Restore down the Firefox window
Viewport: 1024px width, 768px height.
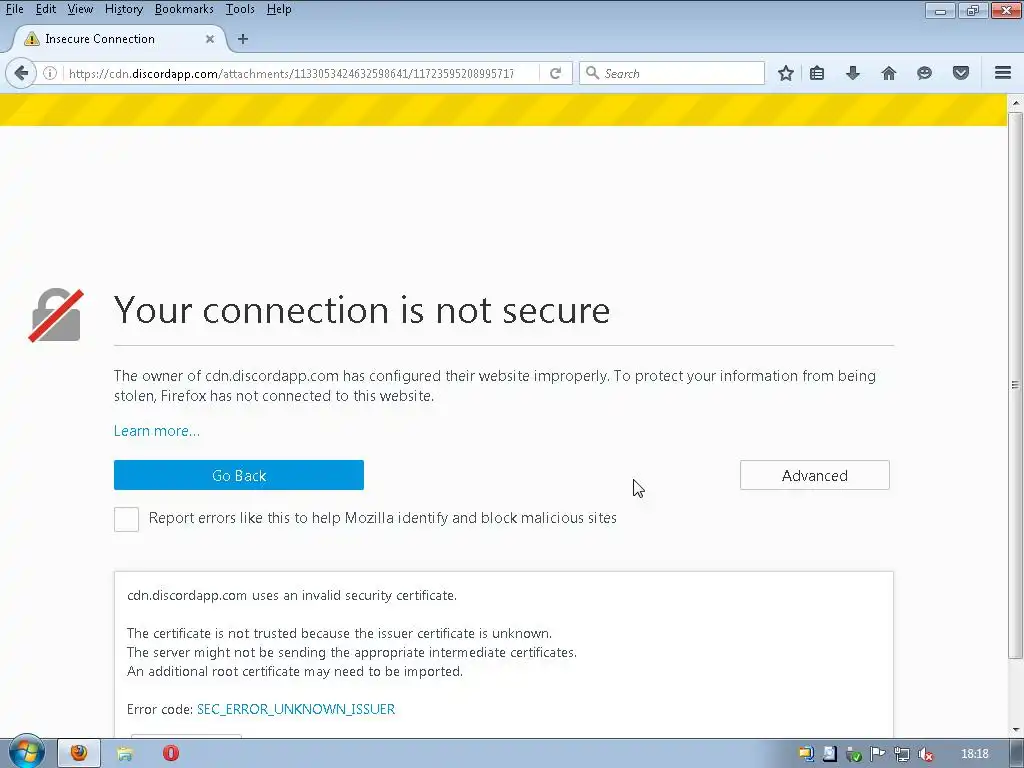tap(972, 10)
